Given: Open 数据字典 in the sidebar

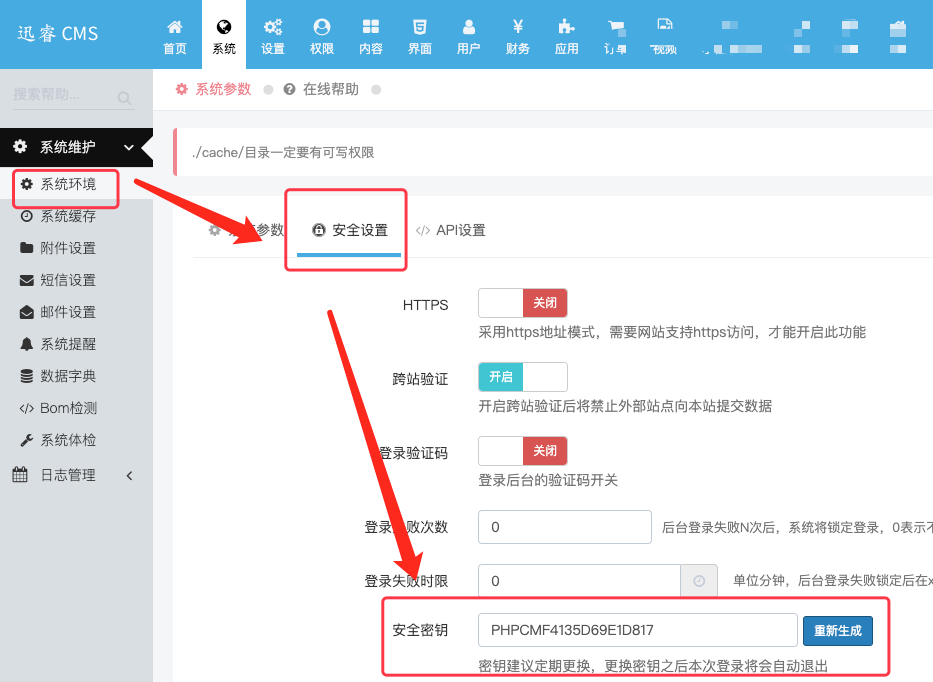Looking at the screenshot, I should pyautogui.click(x=67, y=376).
